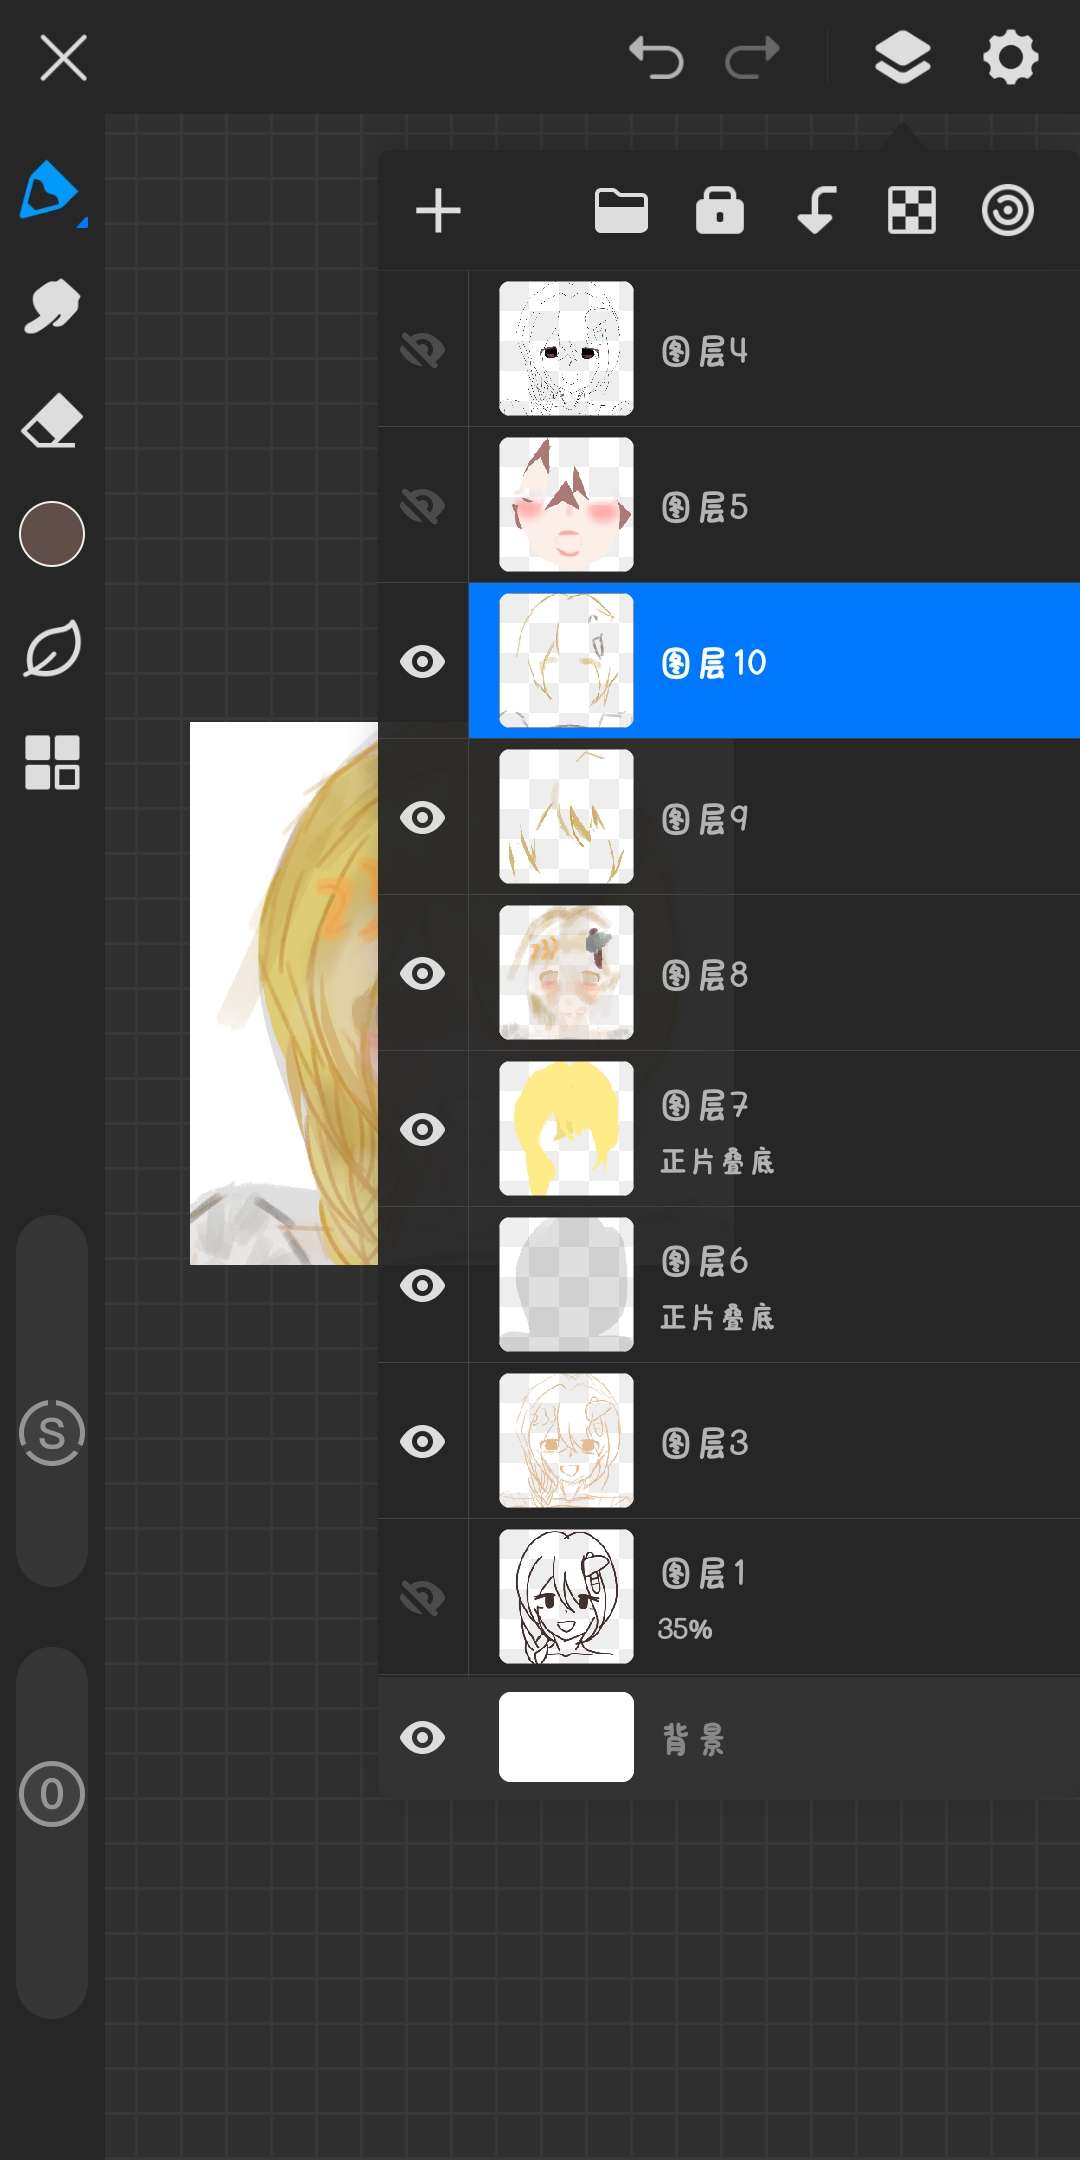Image resolution: width=1080 pixels, height=2160 pixels.
Task: Show hidden layer 图层4
Action: [422, 349]
